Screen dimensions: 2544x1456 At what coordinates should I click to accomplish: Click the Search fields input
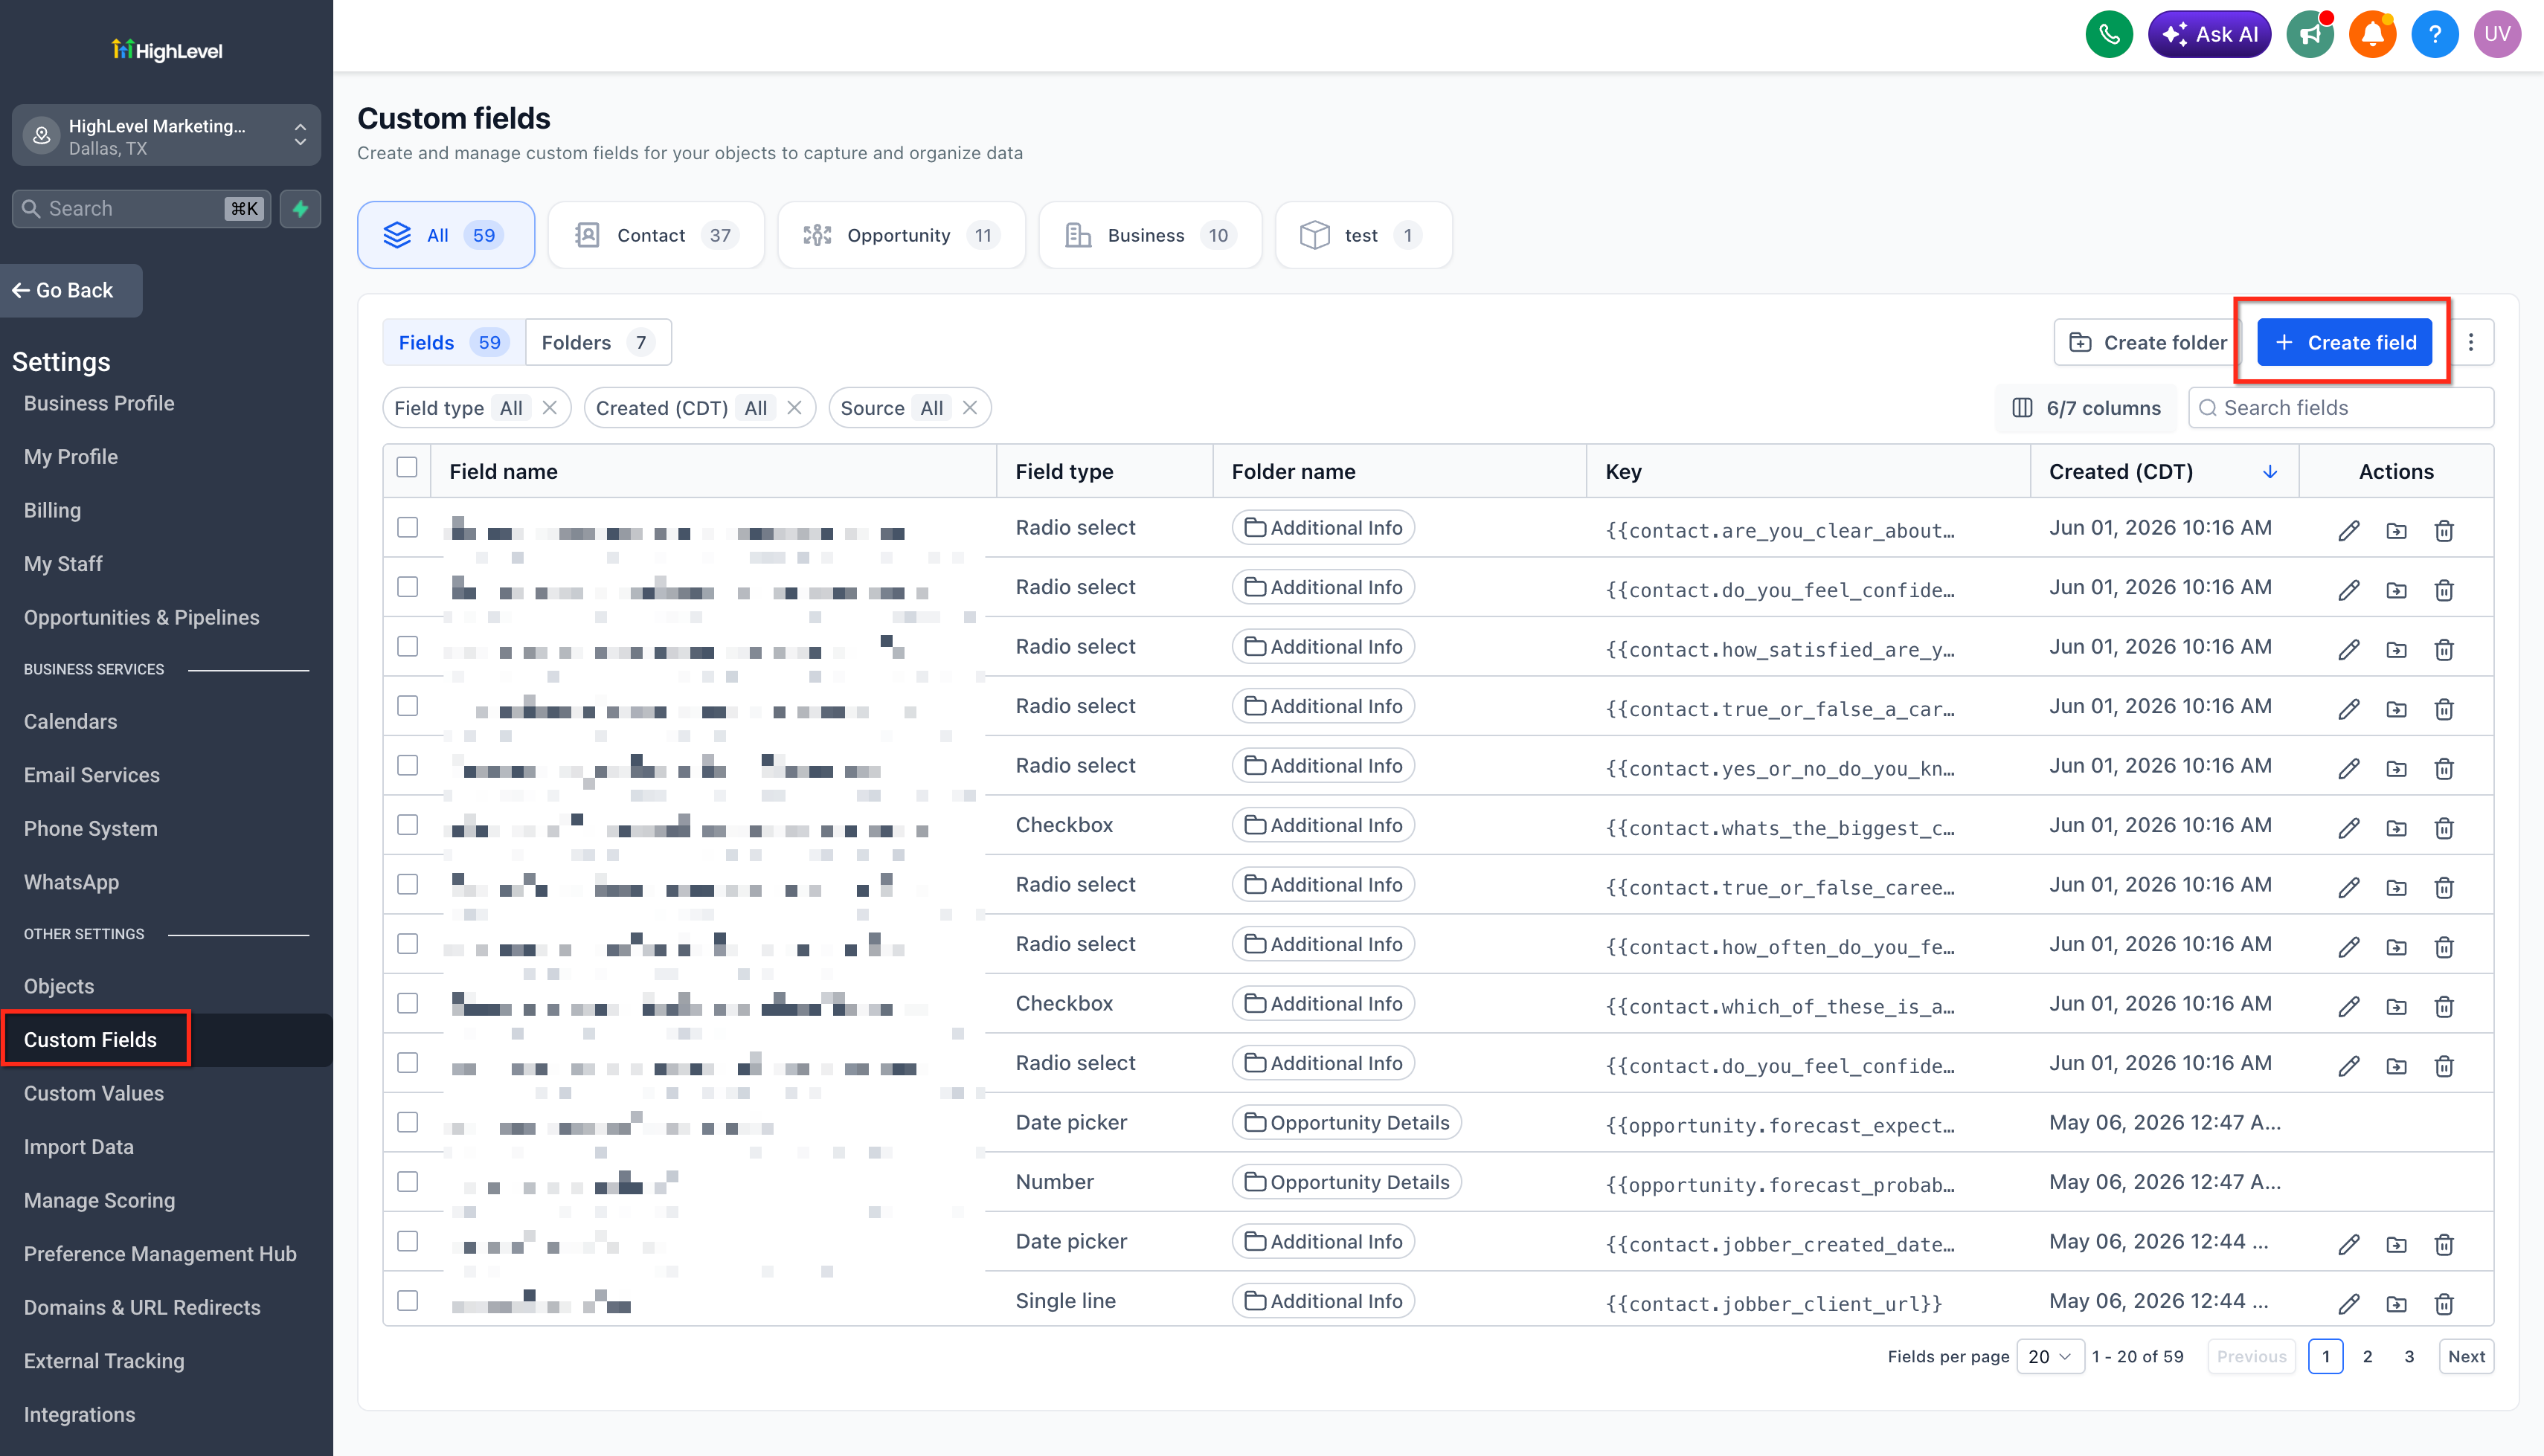[2342, 408]
